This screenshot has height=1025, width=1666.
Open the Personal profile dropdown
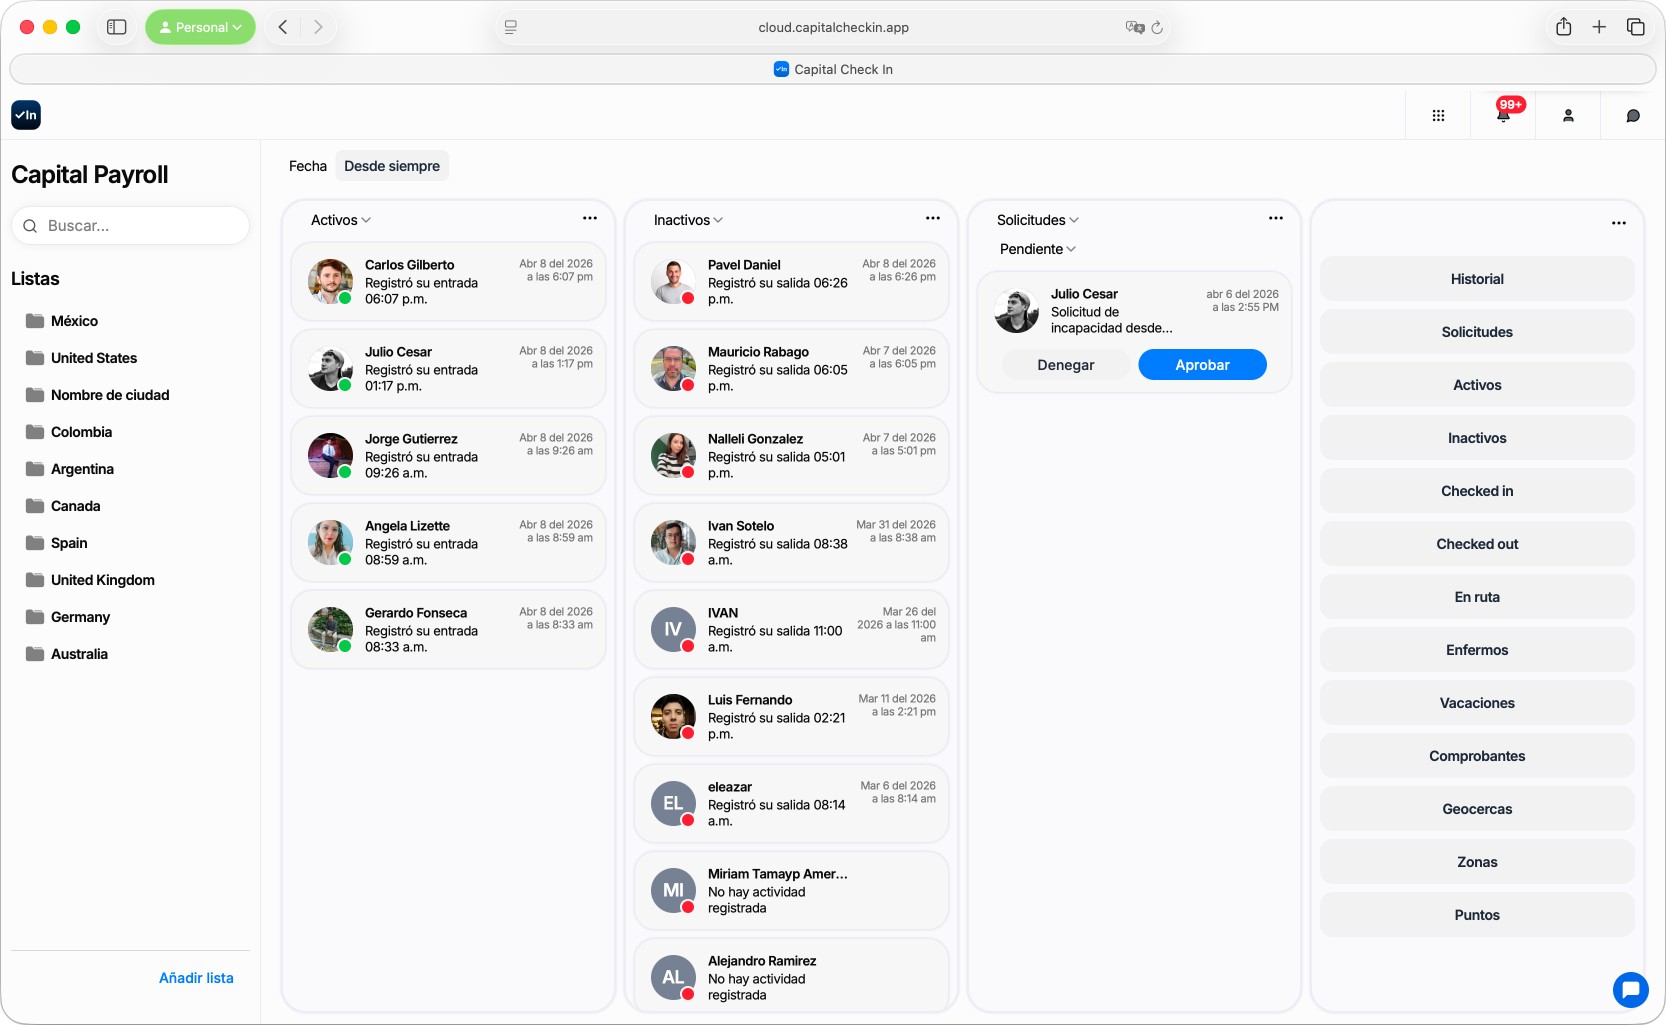pos(199,27)
